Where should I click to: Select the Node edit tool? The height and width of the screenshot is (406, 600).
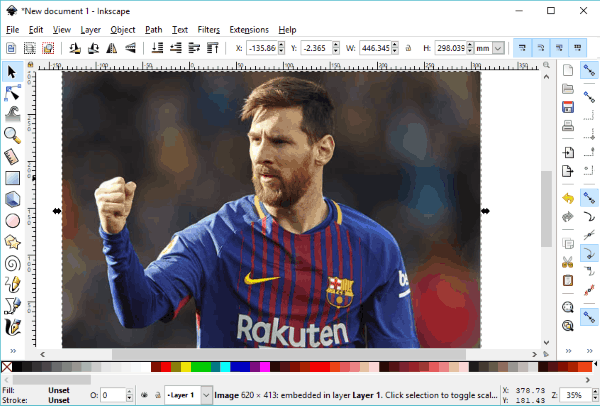click(13, 92)
